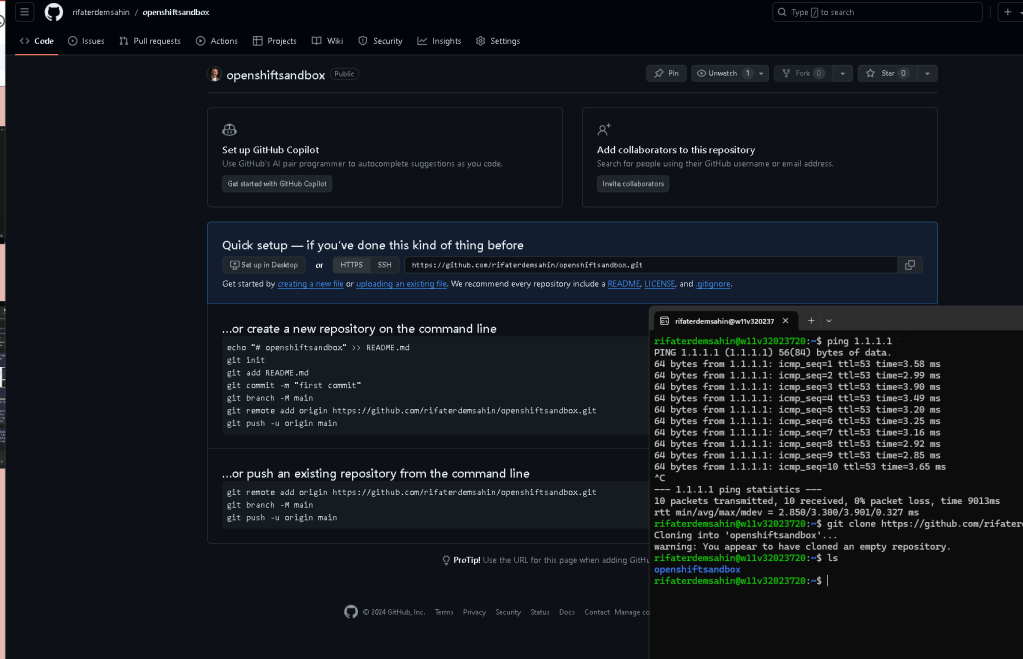Expand the terminal profiles dropdown chevron
1023x659 pixels.
point(829,320)
